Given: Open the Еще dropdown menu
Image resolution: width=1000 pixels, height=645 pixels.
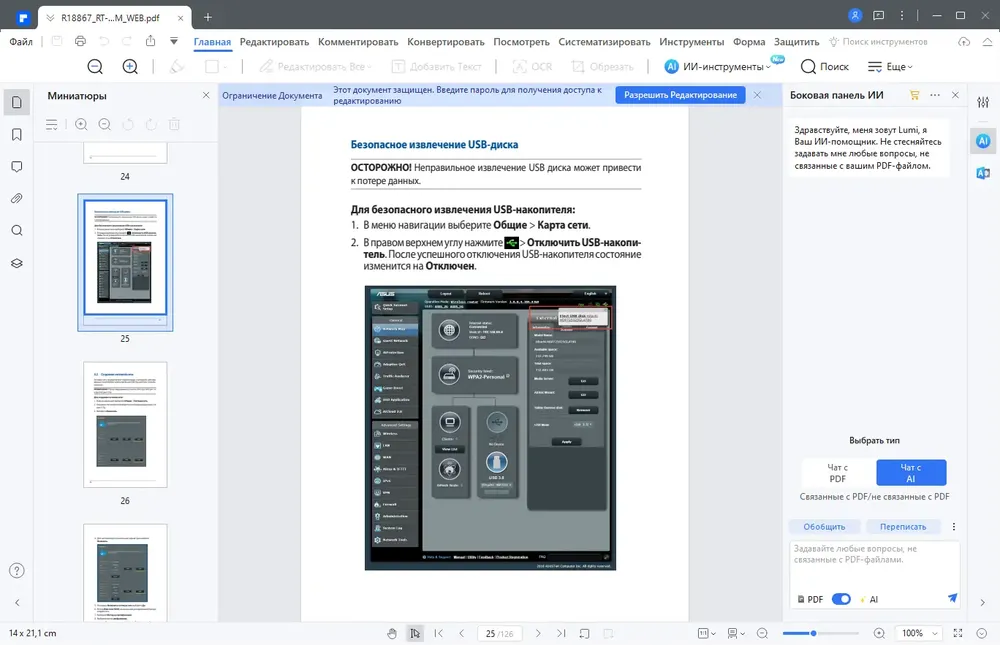Looking at the screenshot, I should [x=890, y=66].
